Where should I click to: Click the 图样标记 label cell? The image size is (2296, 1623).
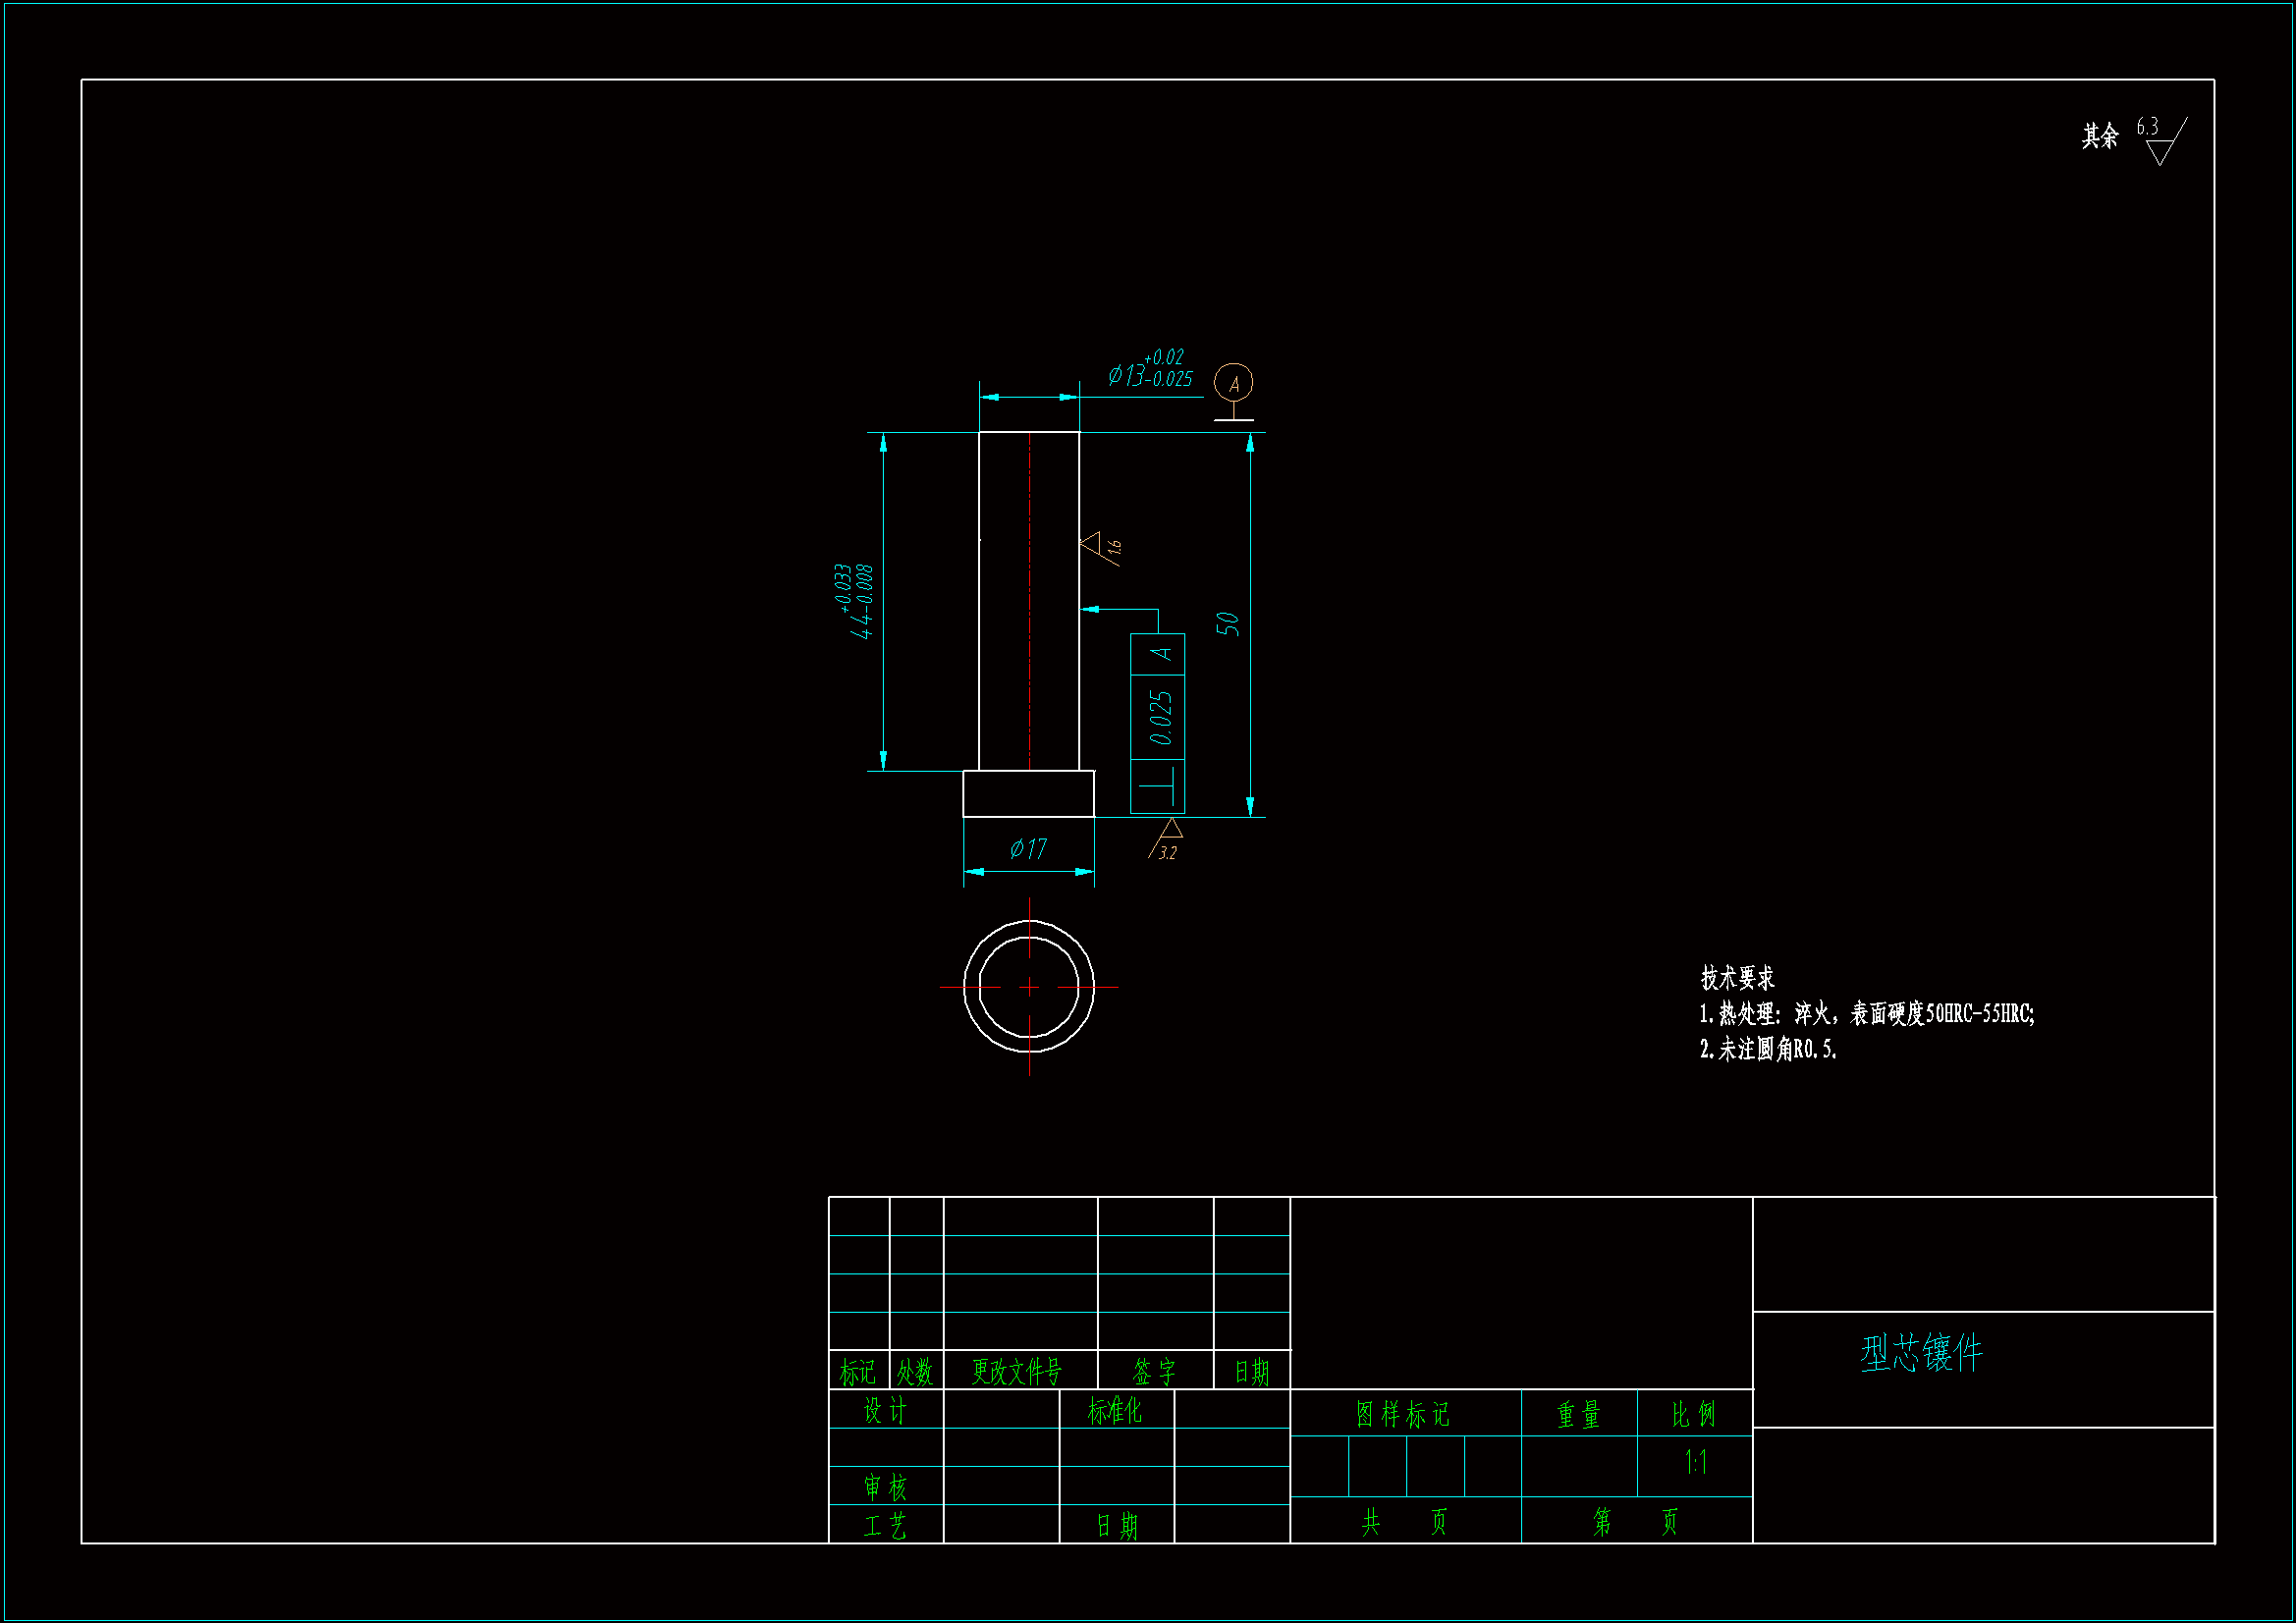(1402, 1414)
